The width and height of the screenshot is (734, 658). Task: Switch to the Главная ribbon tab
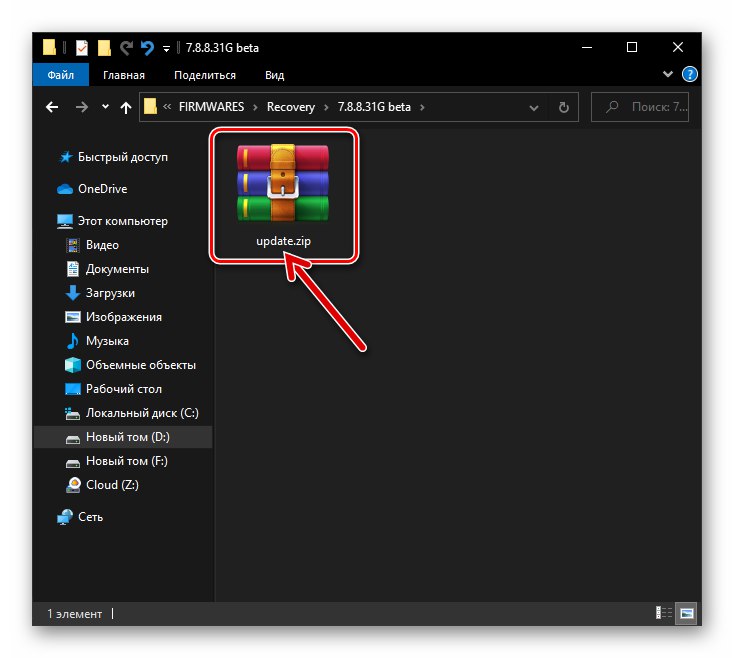[124, 75]
